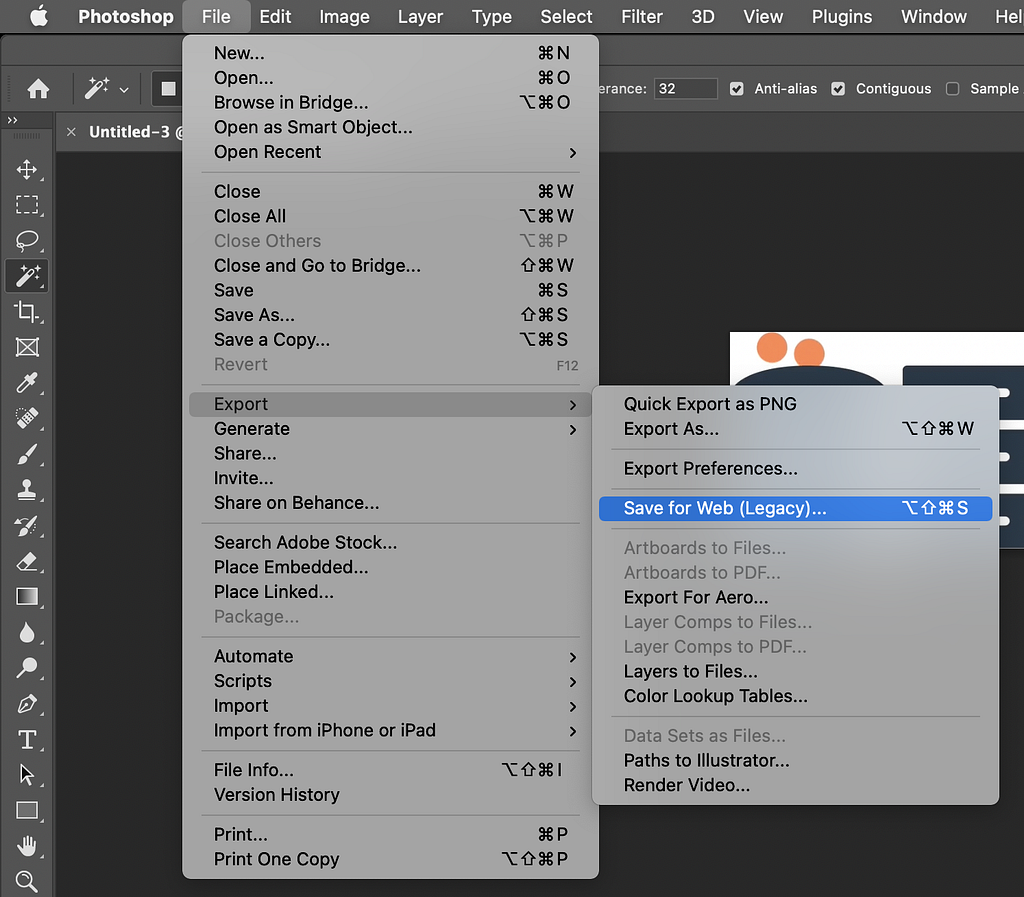
Task: Select the Eraser tool
Action: click(x=27, y=561)
